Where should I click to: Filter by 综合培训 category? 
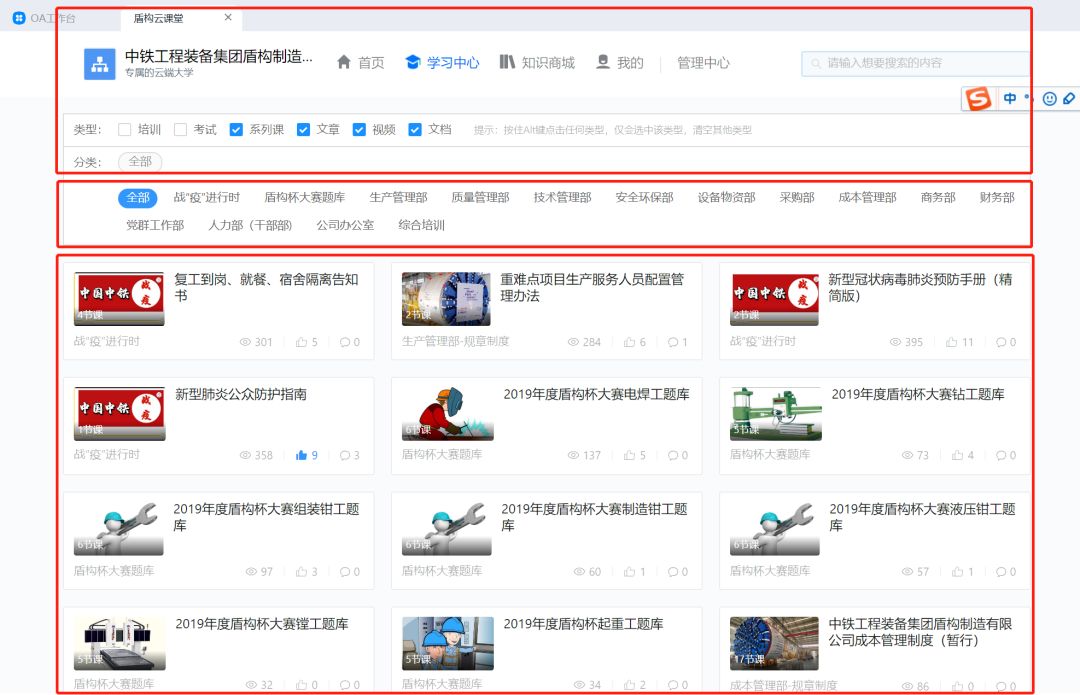422,225
